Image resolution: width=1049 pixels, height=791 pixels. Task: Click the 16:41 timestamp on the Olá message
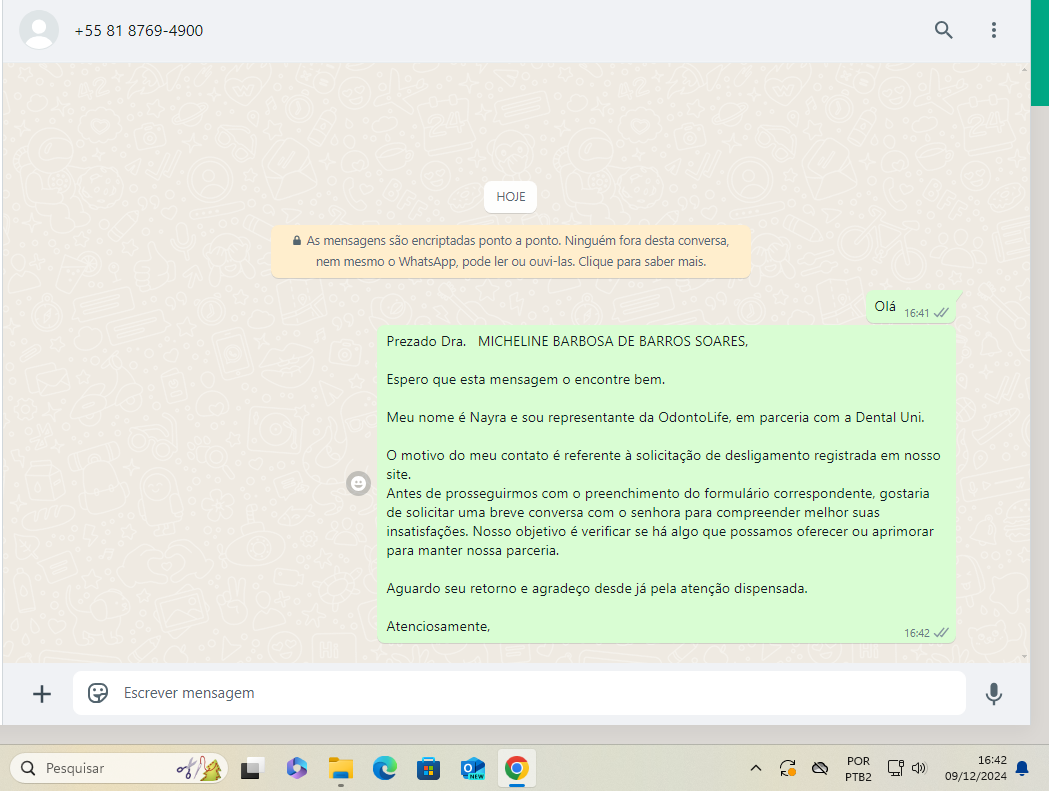(x=917, y=313)
